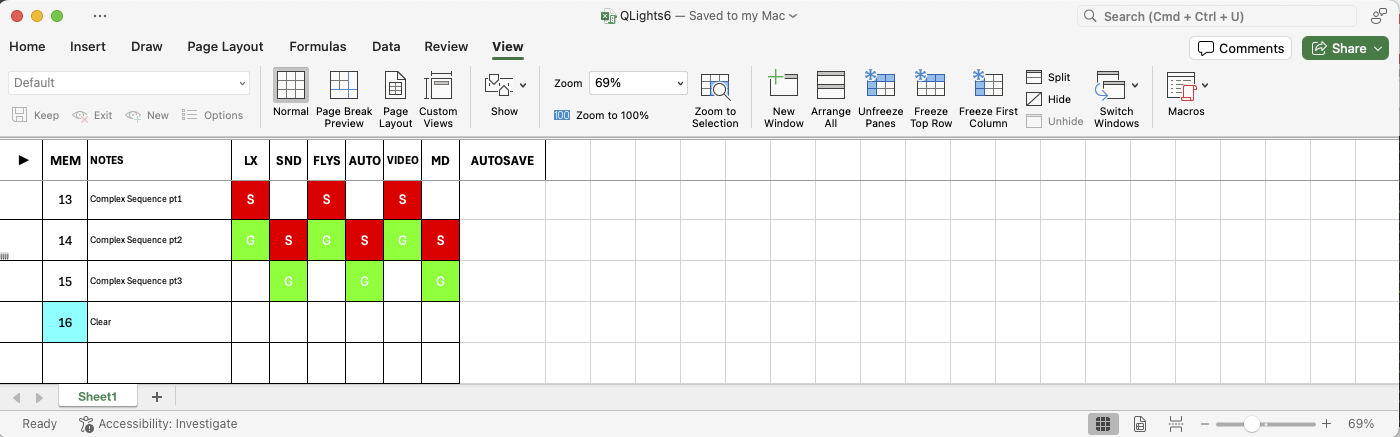Click Freeze First Column
The image size is (1400, 437).
tap(988, 98)
